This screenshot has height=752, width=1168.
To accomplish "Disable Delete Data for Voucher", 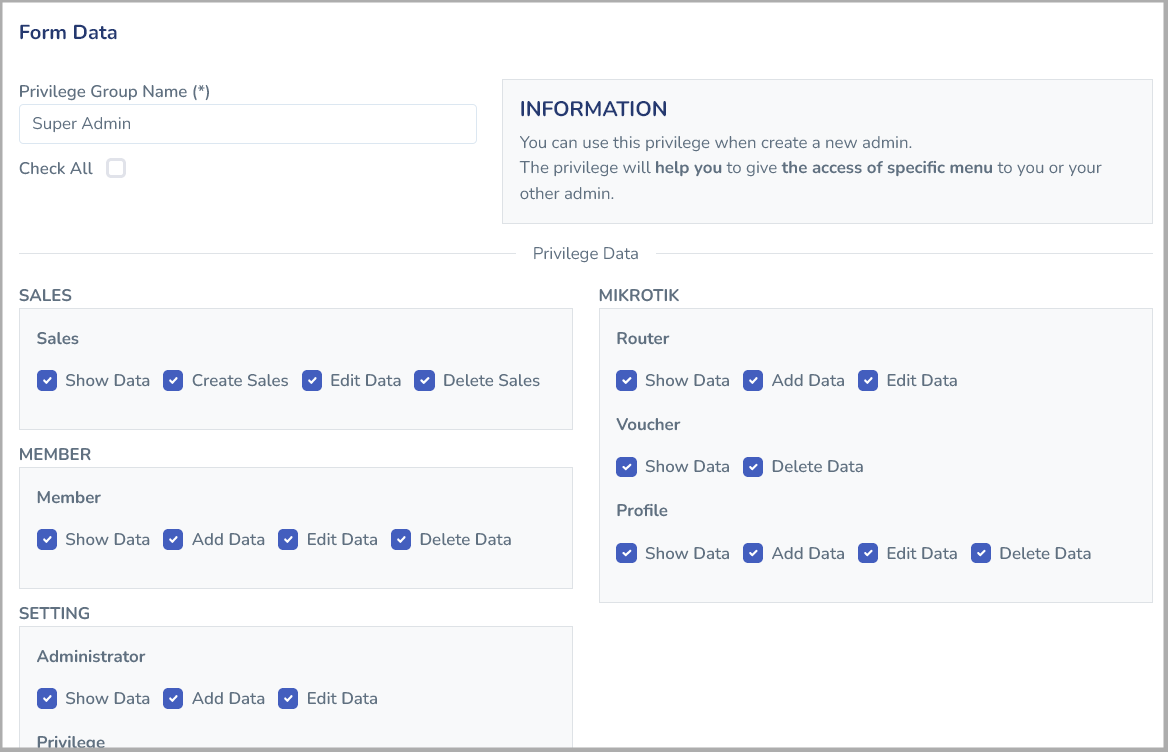I will [x=753, y=467].
